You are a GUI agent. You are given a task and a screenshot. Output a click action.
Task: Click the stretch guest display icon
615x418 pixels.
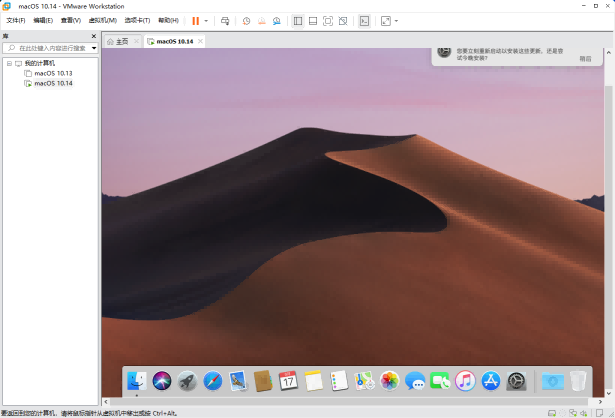[386, 21]
